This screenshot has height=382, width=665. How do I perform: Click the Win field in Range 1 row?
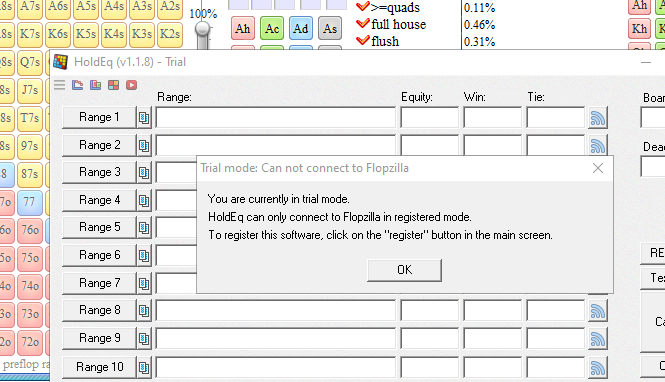[x=492, y=117]
